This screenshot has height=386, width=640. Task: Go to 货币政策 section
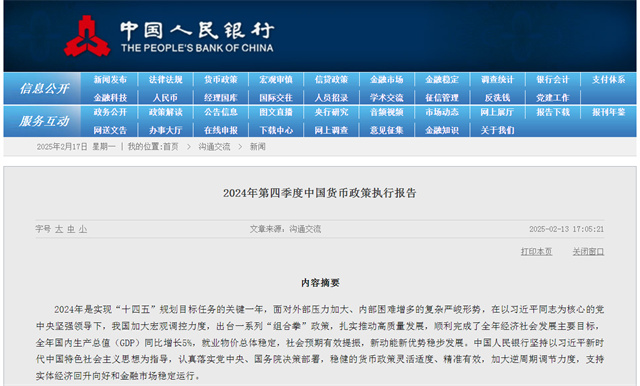click(221, 80)
